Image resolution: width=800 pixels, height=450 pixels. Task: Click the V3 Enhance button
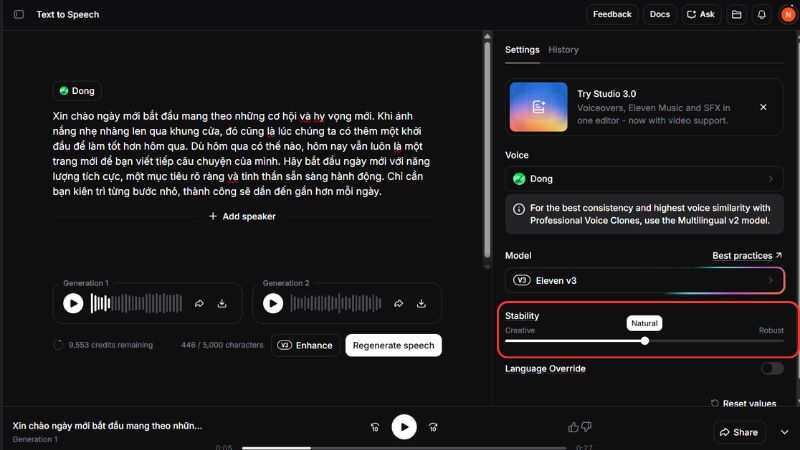click(305, 345)
